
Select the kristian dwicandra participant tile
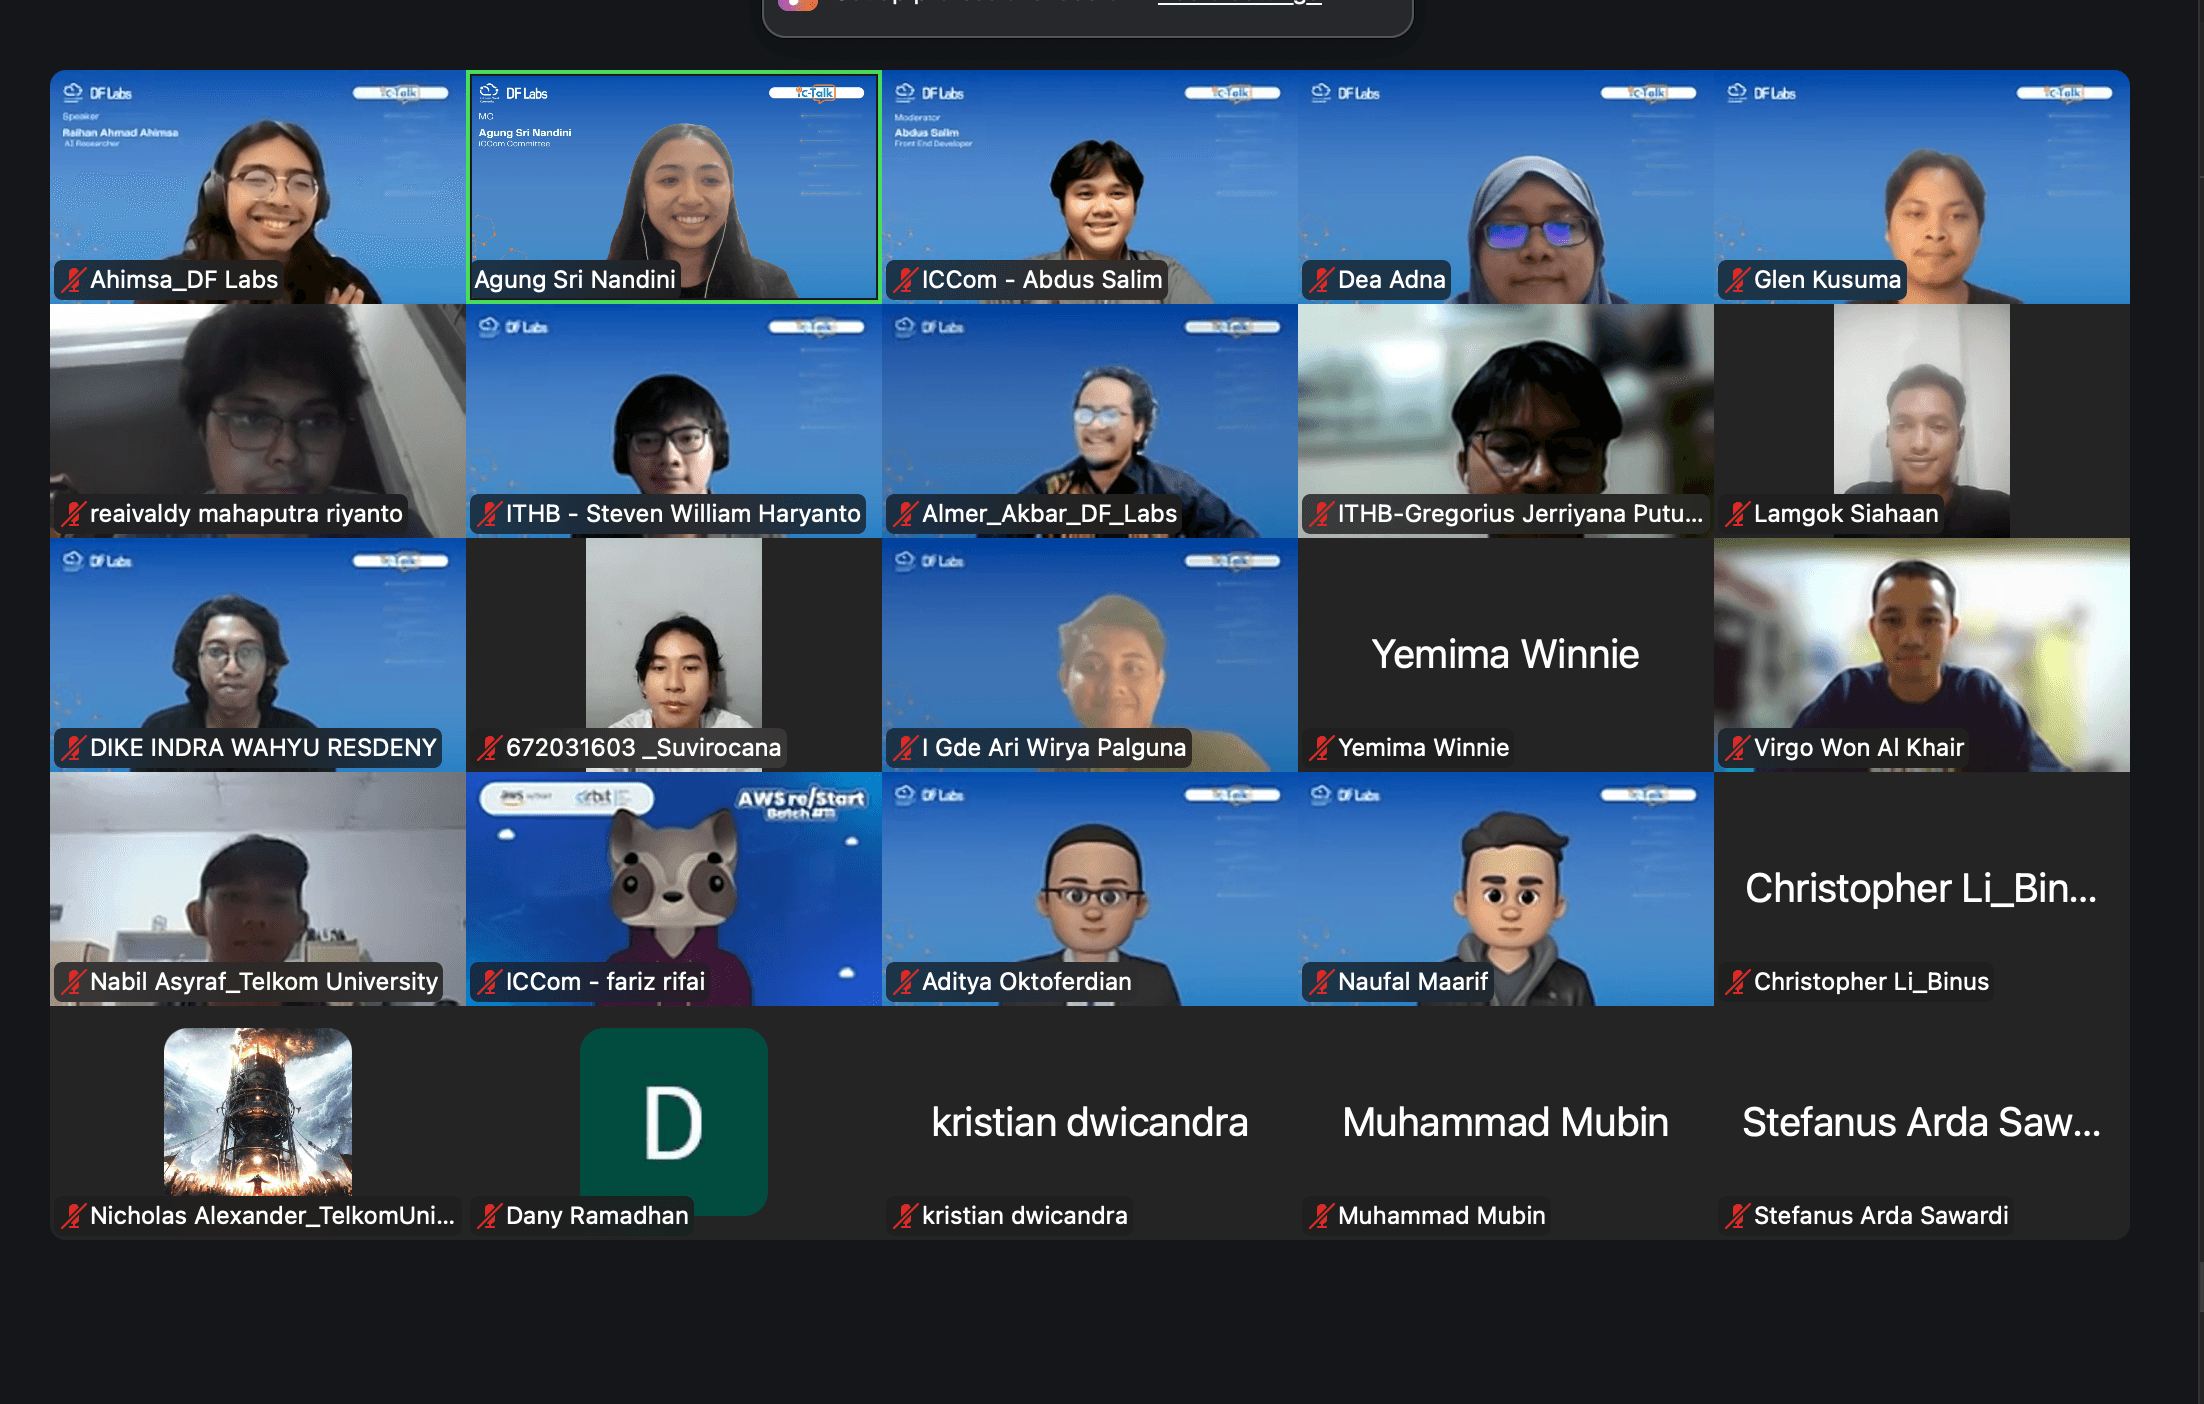(x=1089, y=1122)
